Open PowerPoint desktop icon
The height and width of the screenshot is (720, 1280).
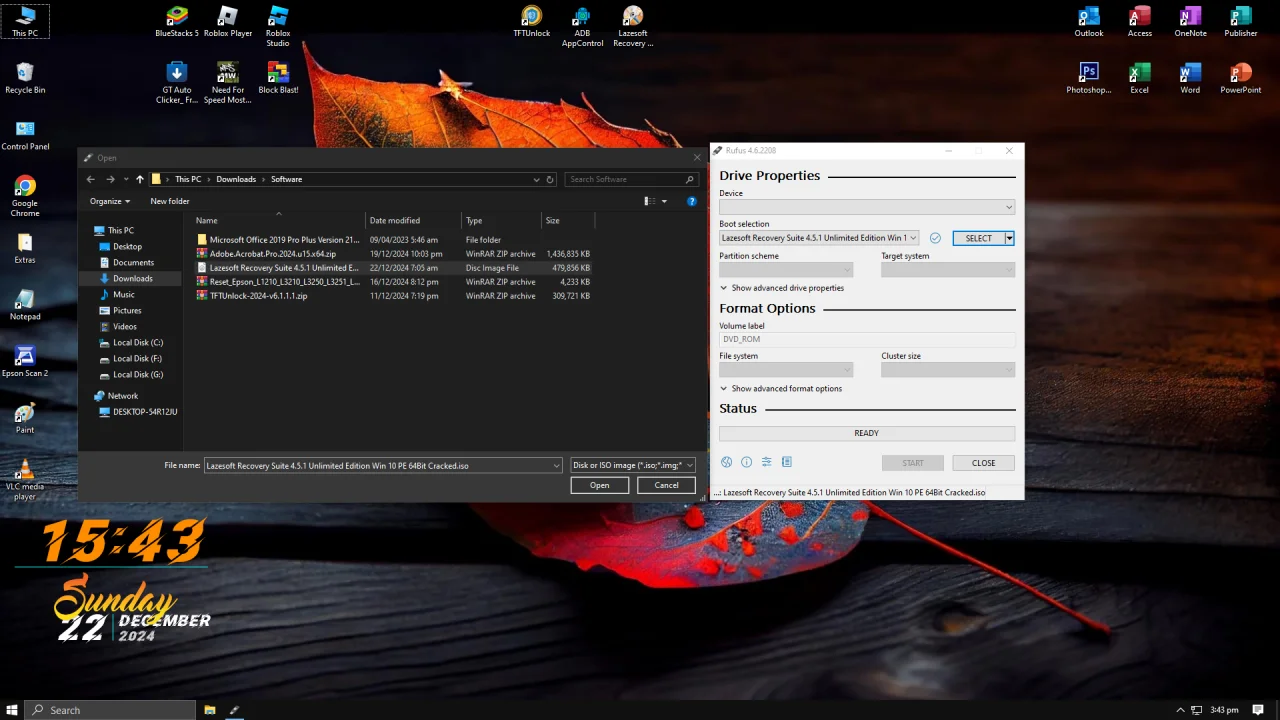pyautogui.click(x=1241, y=78)
